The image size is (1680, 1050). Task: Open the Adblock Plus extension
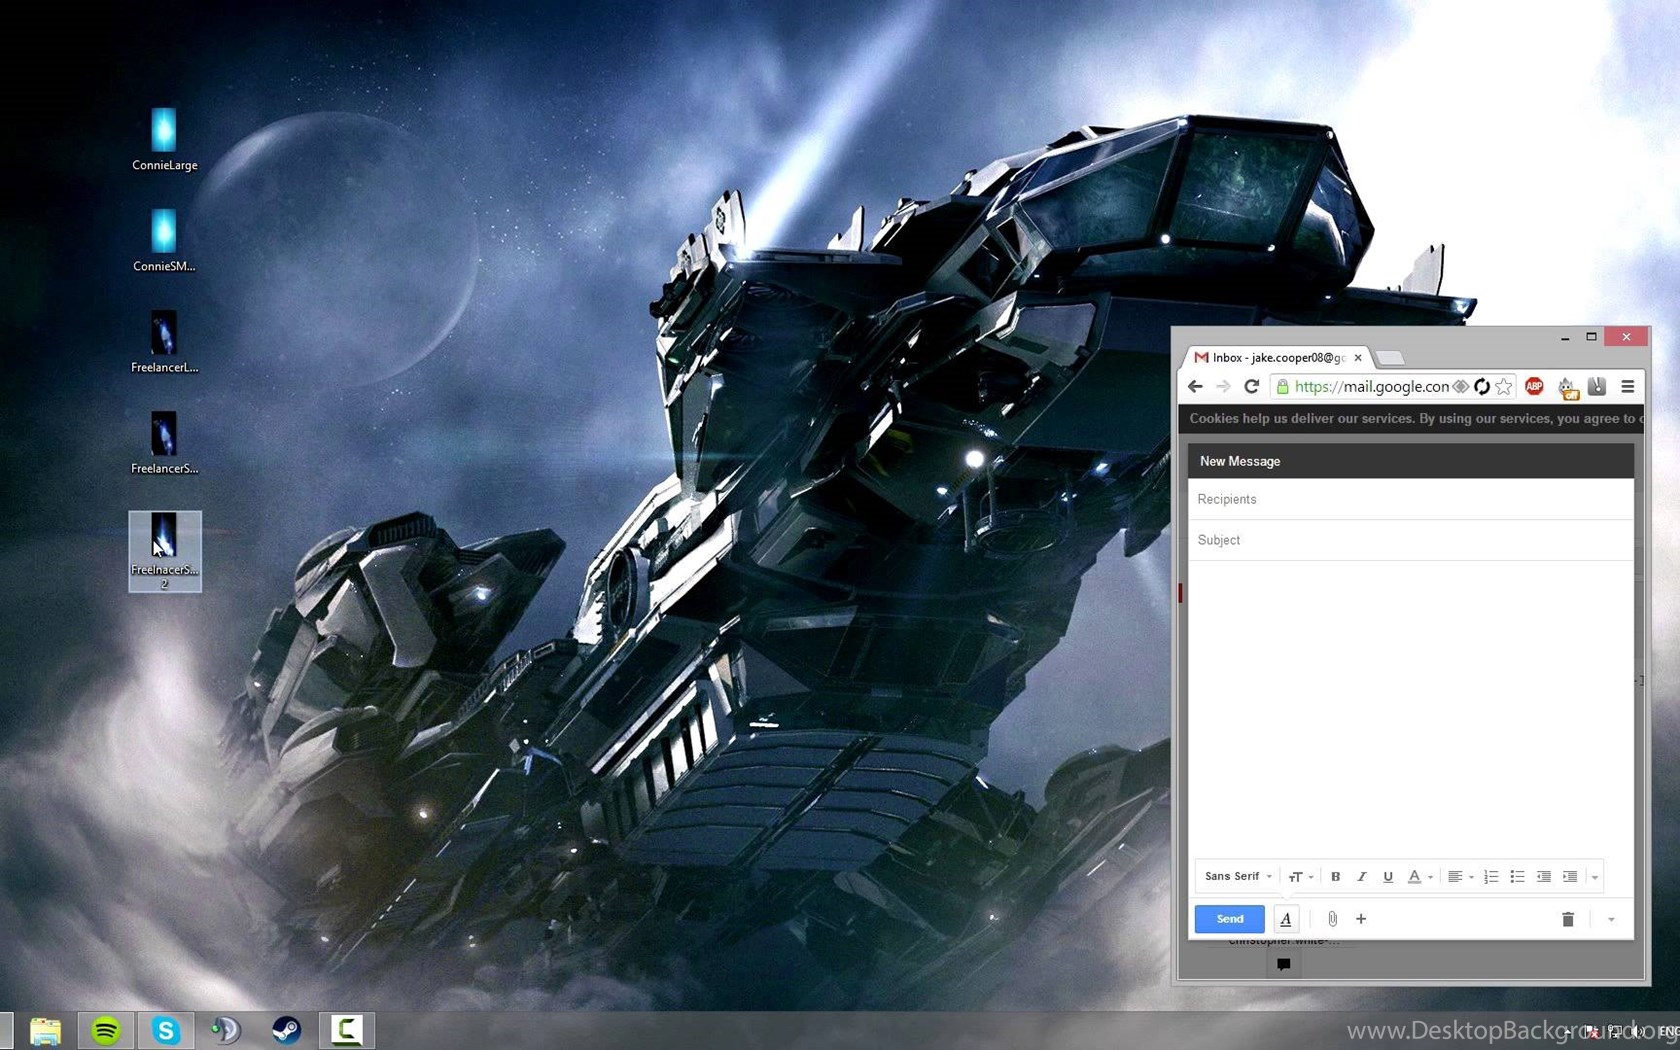1534,386
